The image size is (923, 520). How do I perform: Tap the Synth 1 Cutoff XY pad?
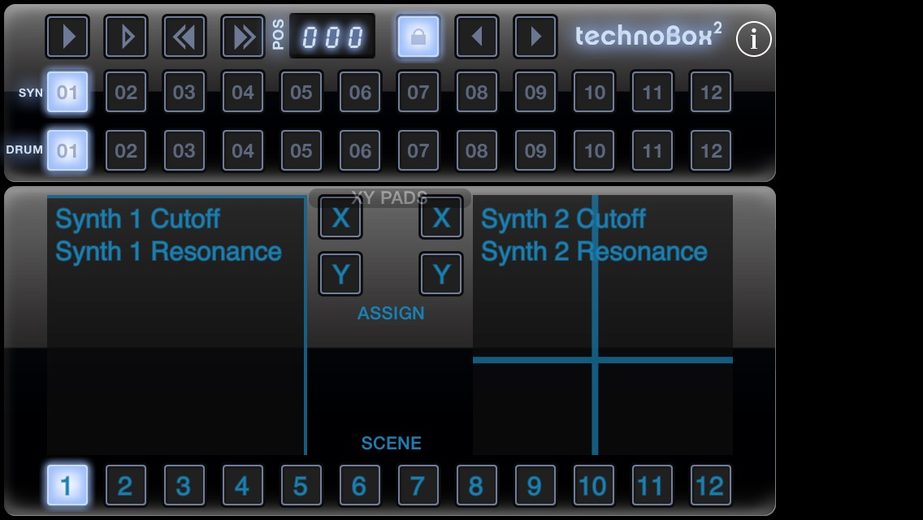click(x=177, y=325)
